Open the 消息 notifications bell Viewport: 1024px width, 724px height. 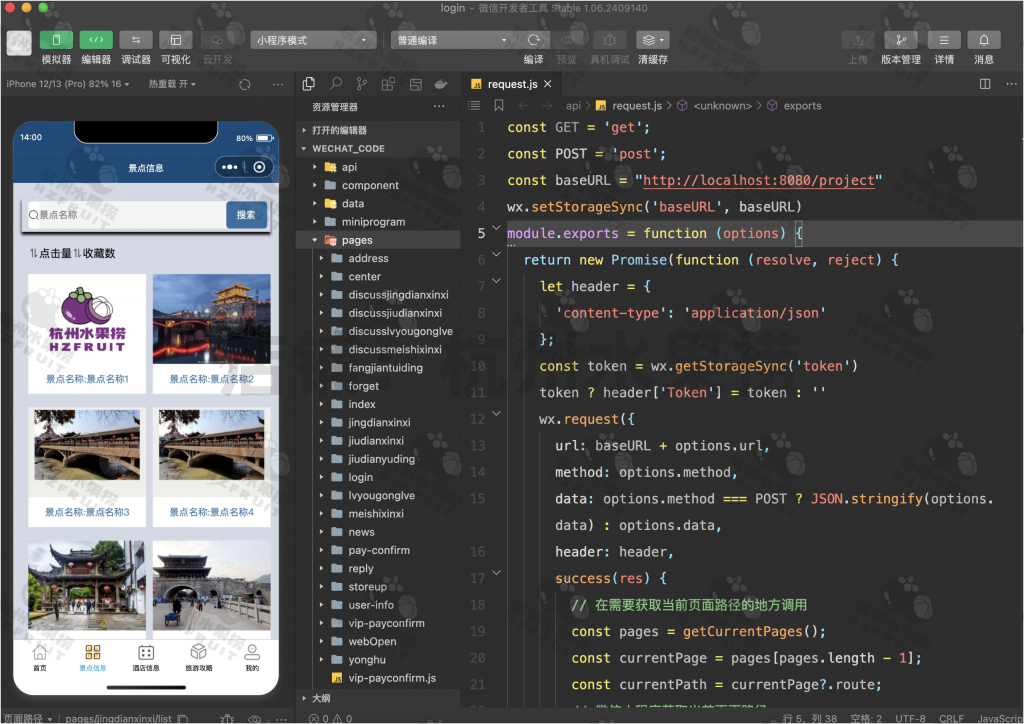984,40
